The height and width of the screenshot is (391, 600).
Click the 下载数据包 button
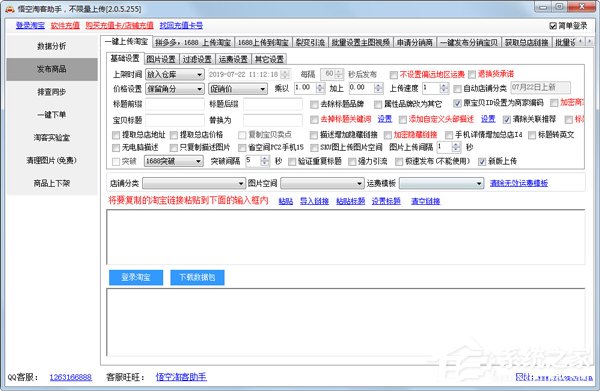tap(197, 277)
